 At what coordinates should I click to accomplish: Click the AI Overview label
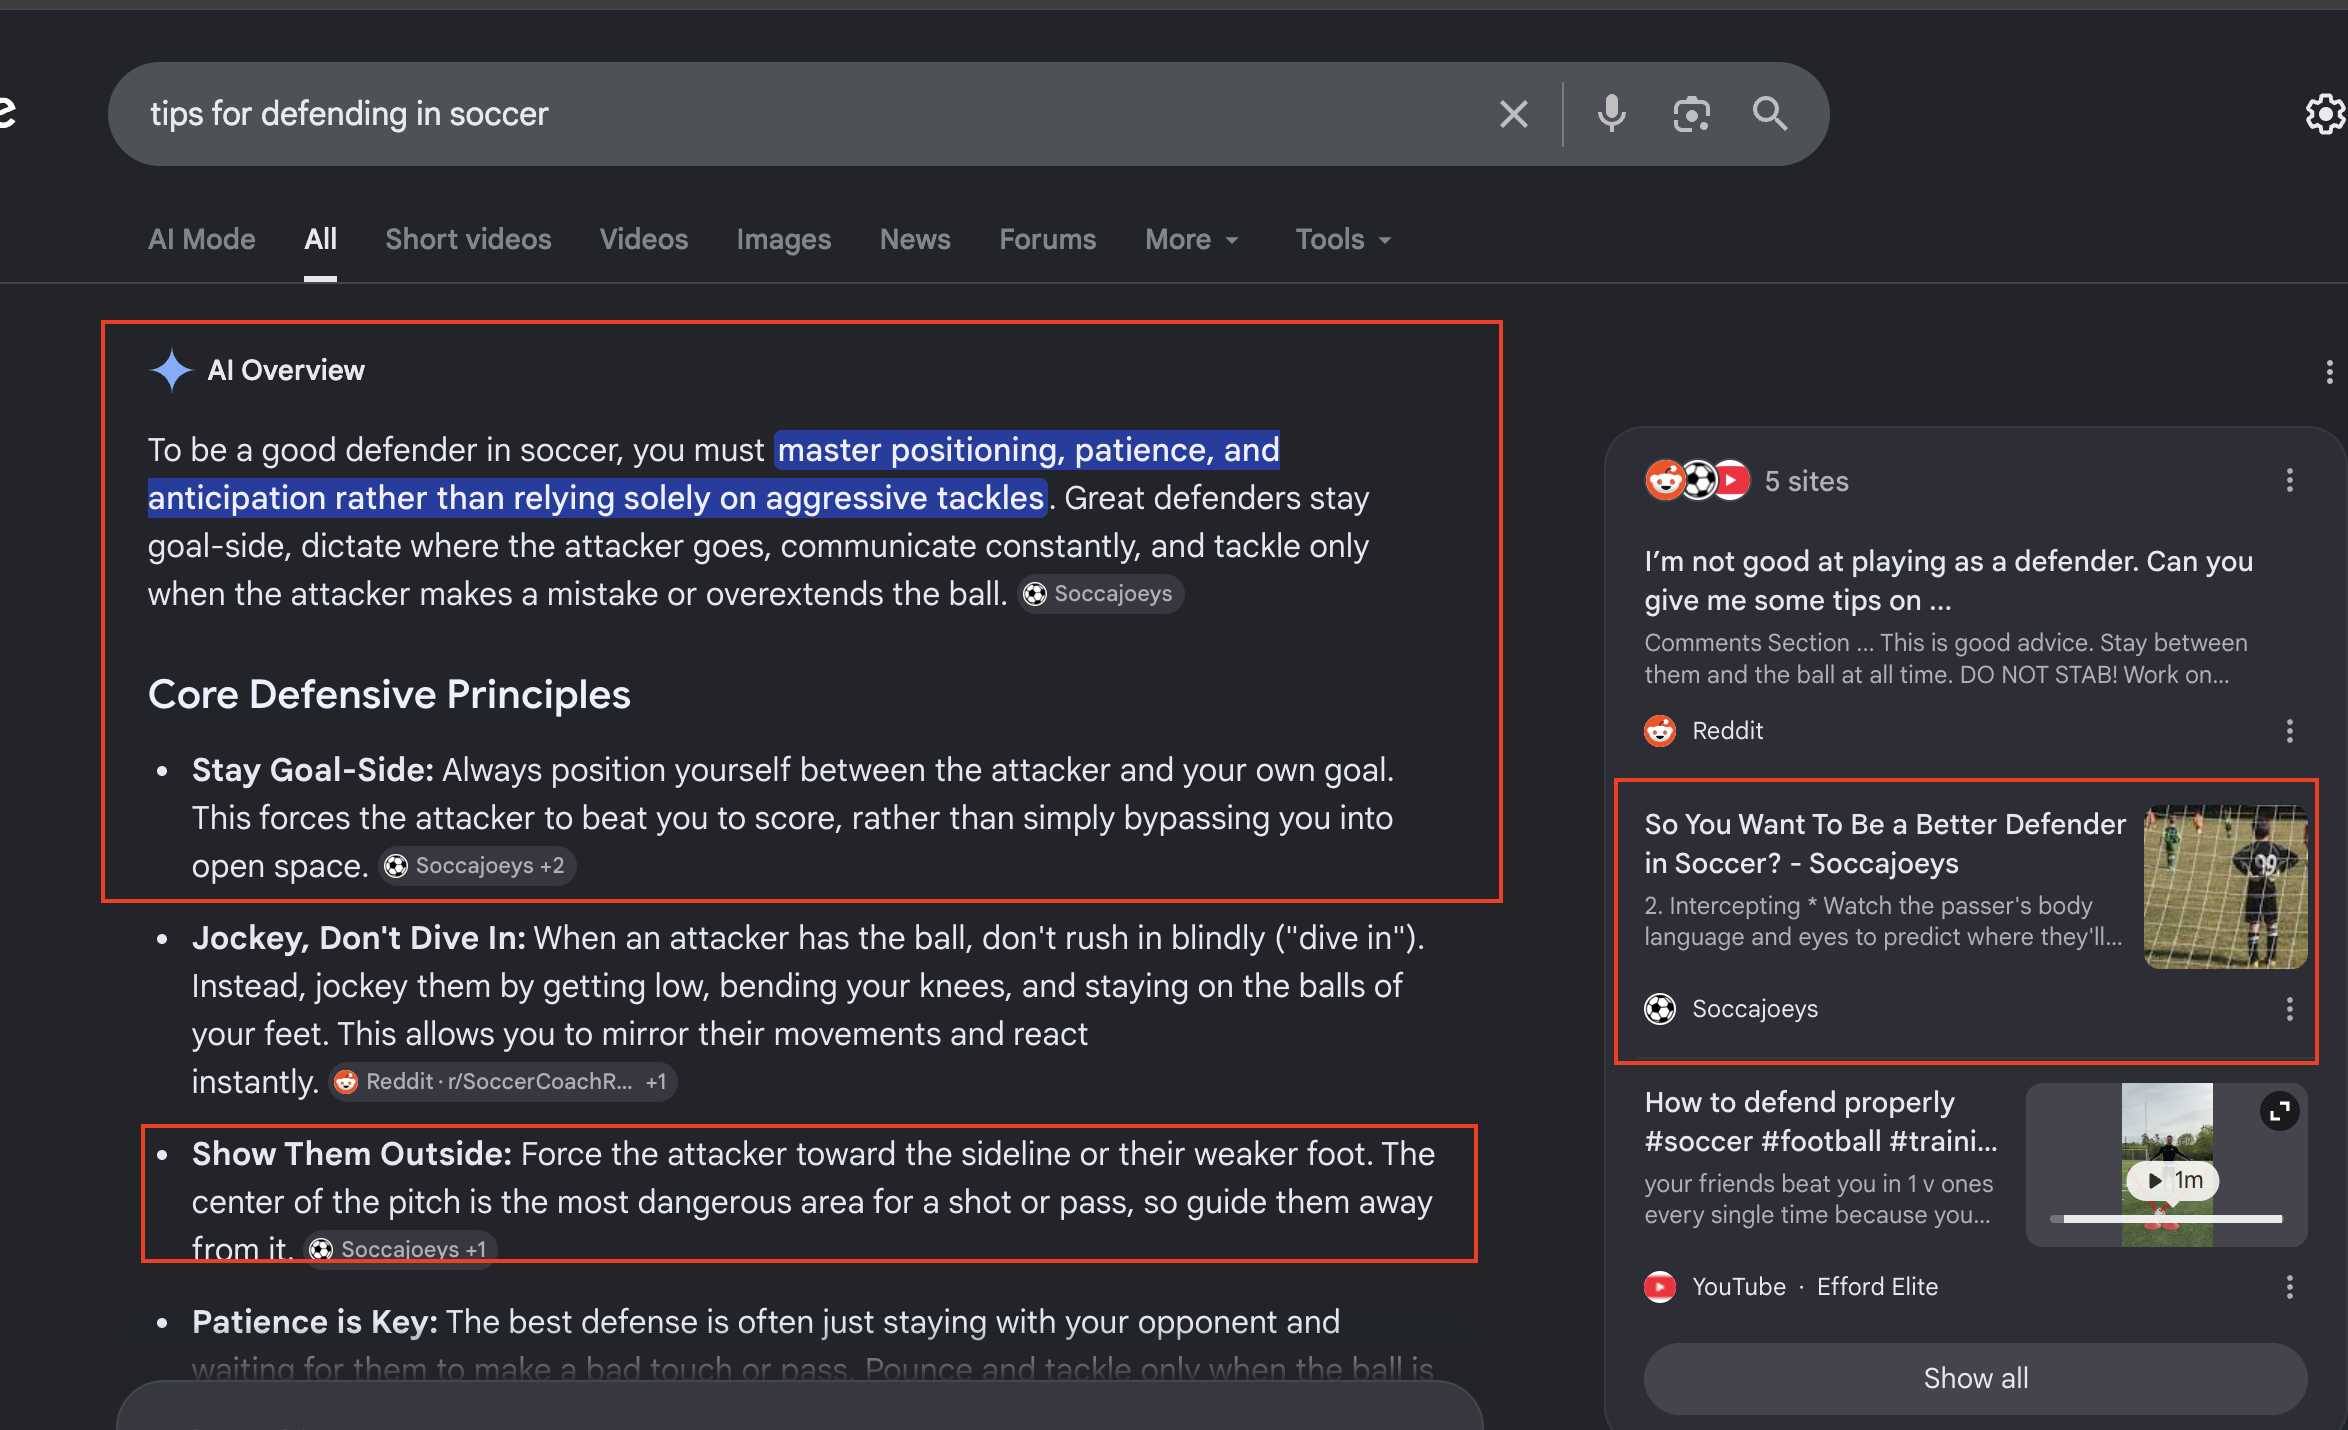(286, 370)
